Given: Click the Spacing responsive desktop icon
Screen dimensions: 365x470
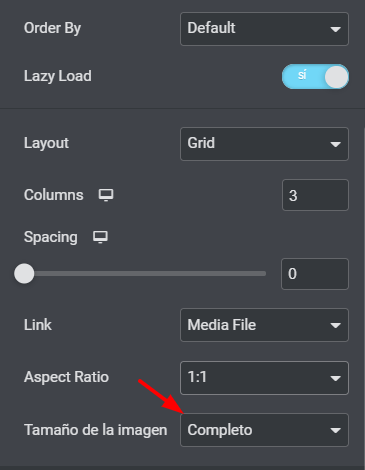Looking at the screenshot, I should click(100, 237).
